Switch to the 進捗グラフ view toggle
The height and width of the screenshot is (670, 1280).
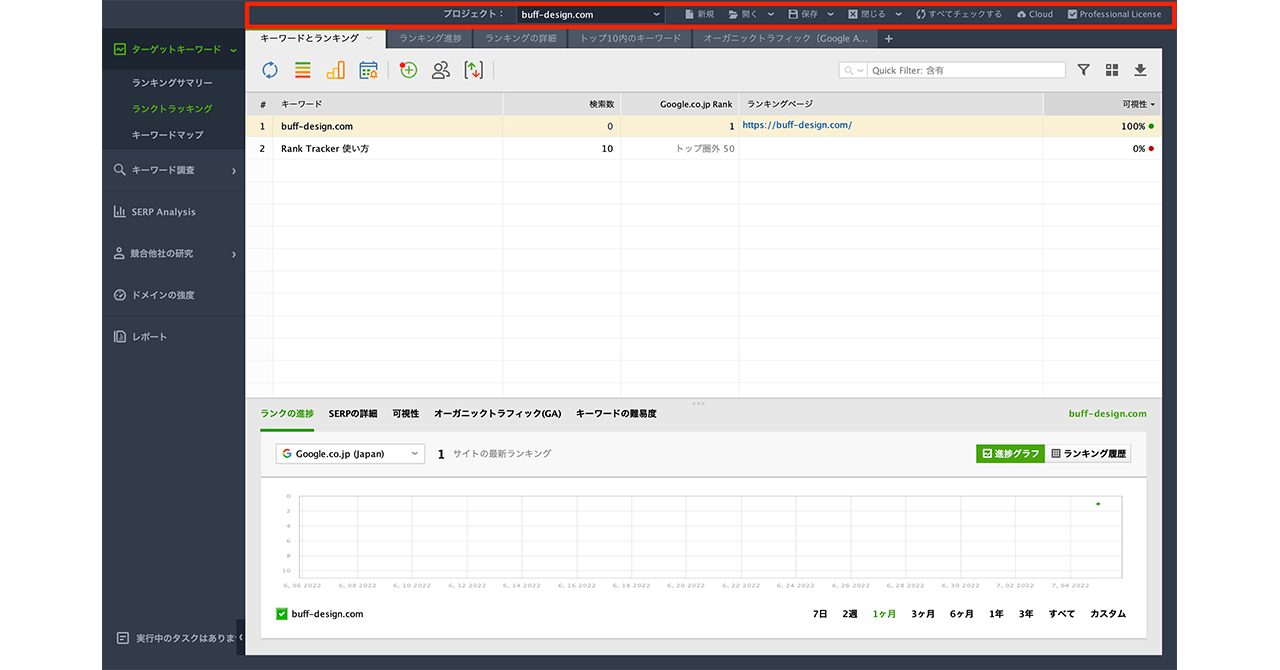click(1010, 454)
